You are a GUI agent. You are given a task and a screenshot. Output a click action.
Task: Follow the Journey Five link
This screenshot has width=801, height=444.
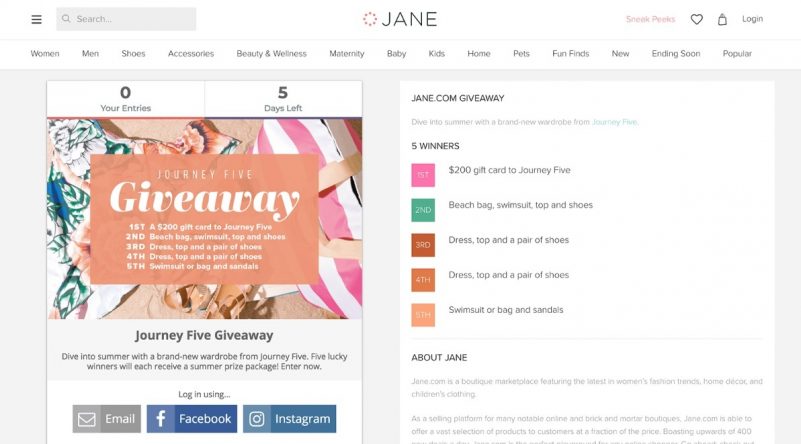coord(615,122)
